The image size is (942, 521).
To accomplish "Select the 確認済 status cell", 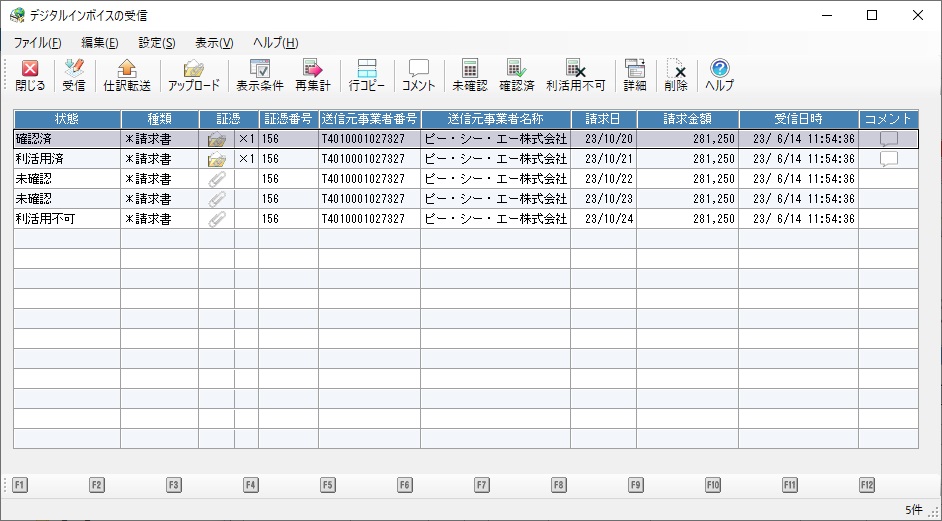I will pyautogui.click(x=67, y=139).
